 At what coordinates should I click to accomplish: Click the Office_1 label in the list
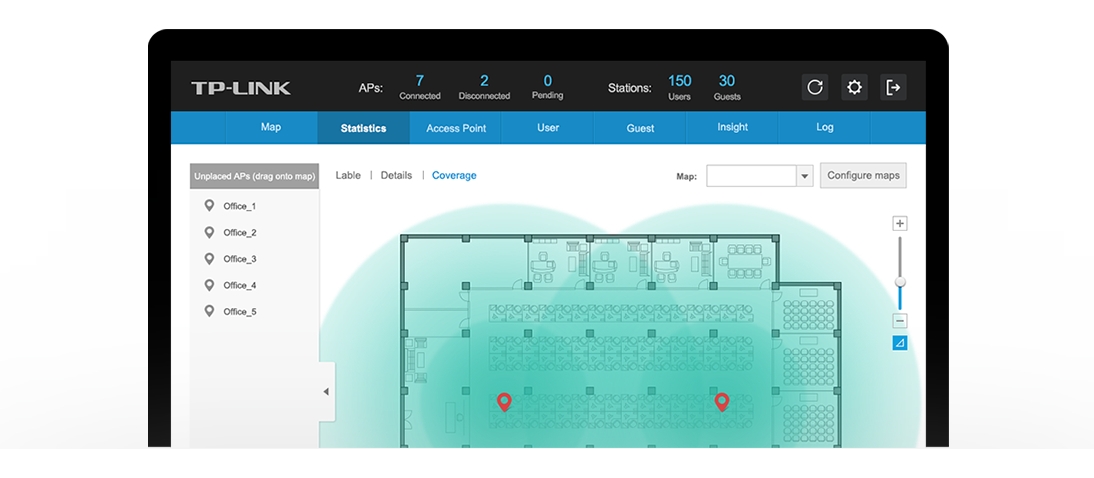[239, 207]
